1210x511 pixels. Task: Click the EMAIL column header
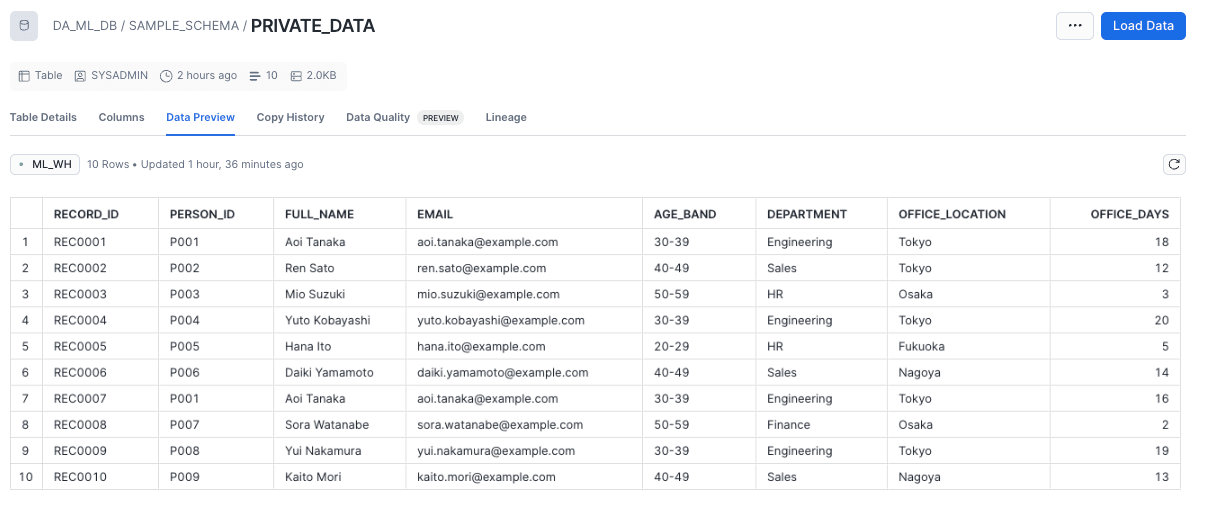(435, 214)
